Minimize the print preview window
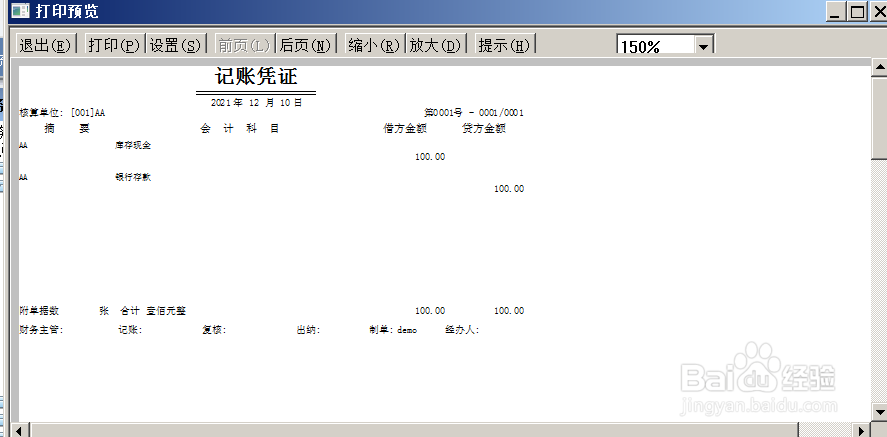887x437 pixels. click(835, 12)
